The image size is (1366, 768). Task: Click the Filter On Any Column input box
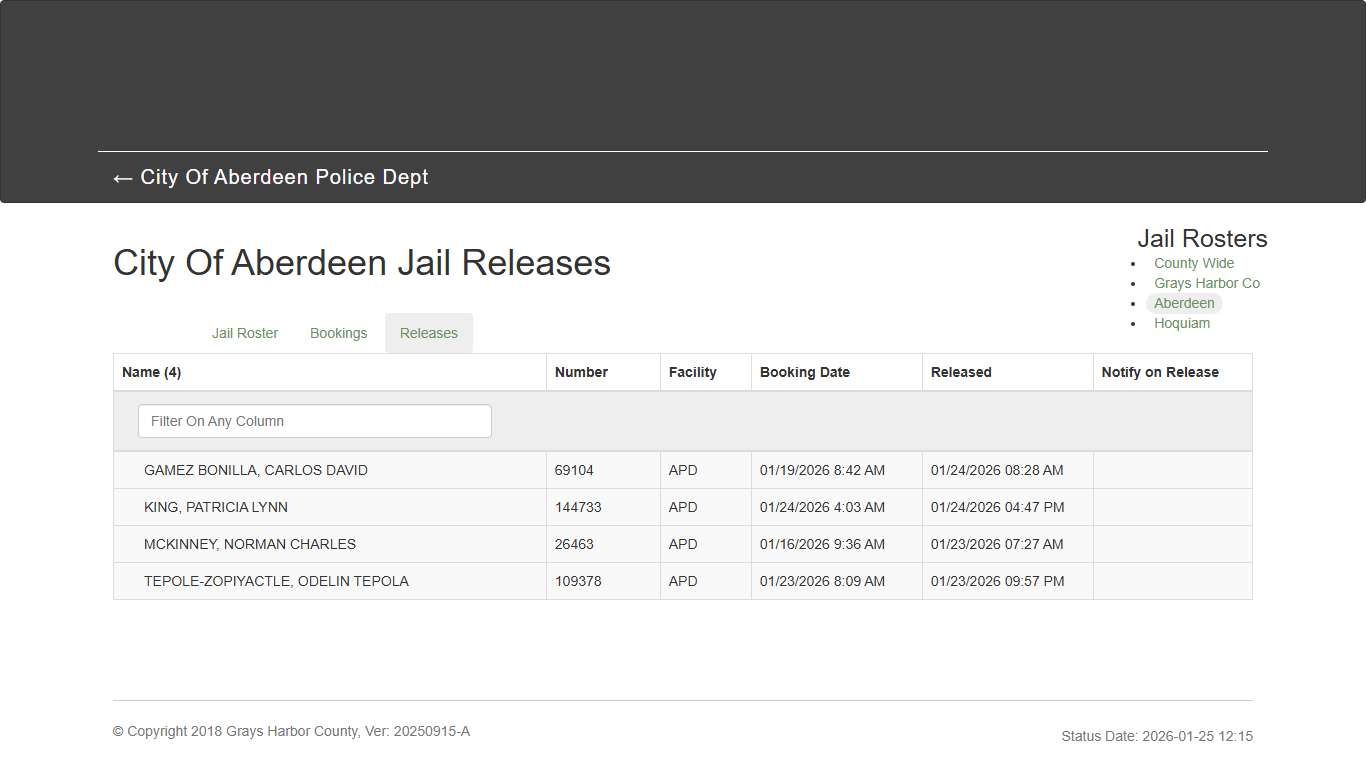(314, 421)
